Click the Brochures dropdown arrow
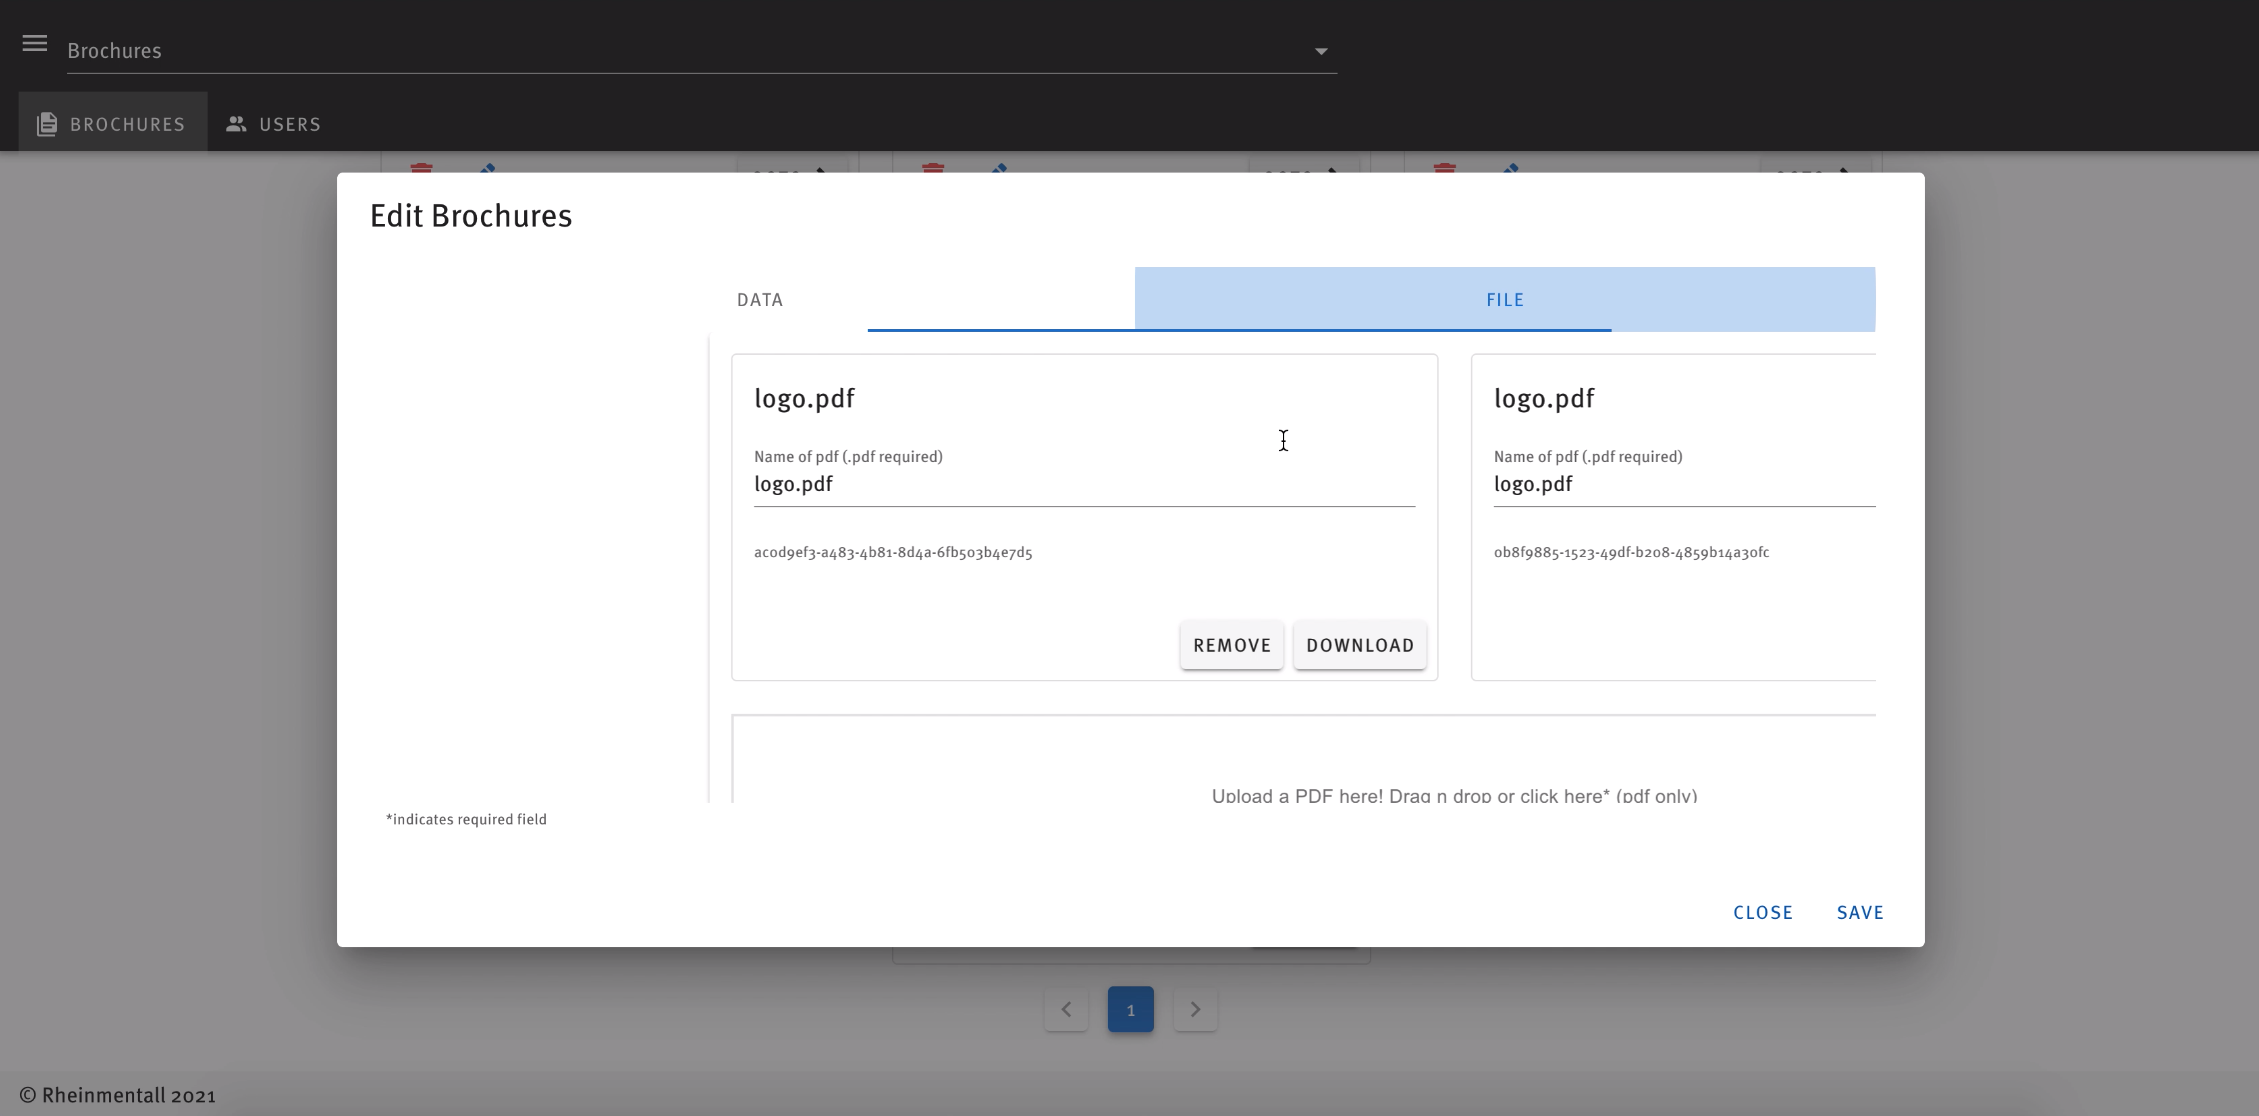2259x1116 pixels. (1320, 51)
